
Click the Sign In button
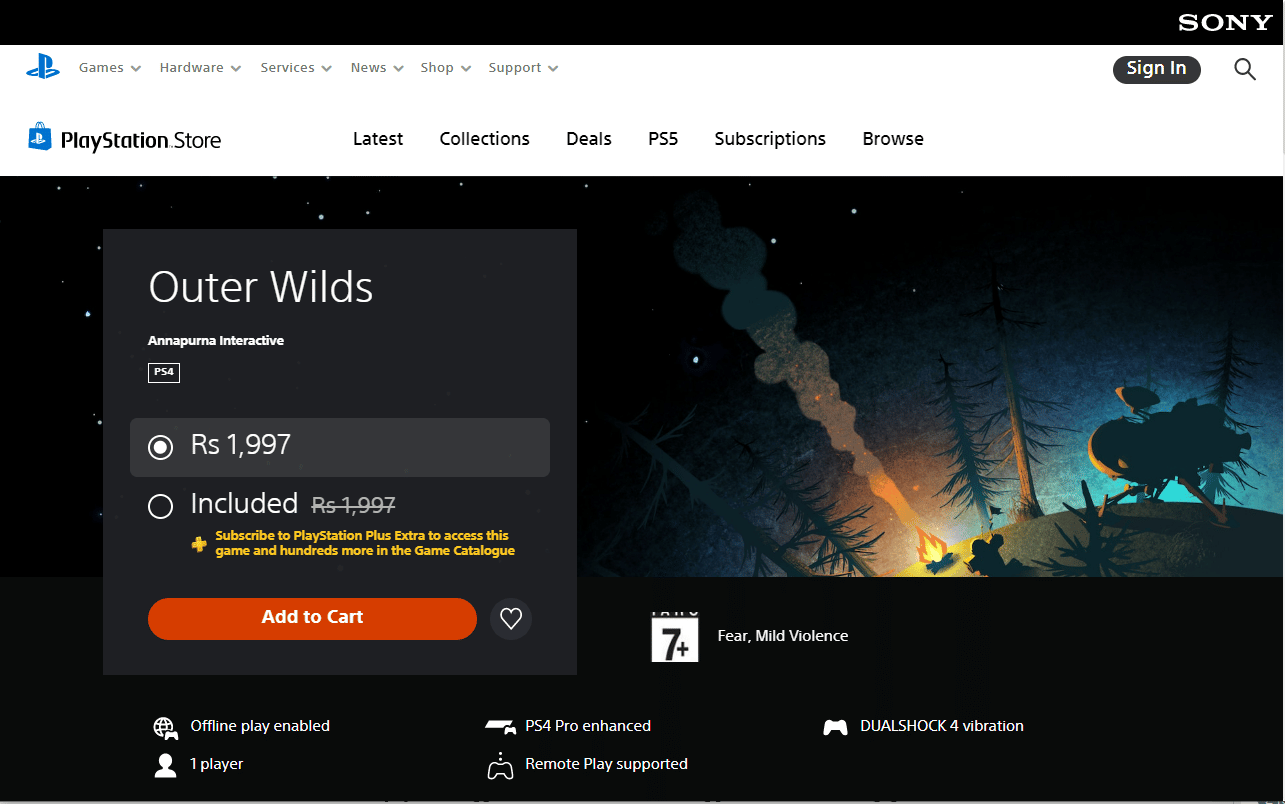coord(1156,68)
